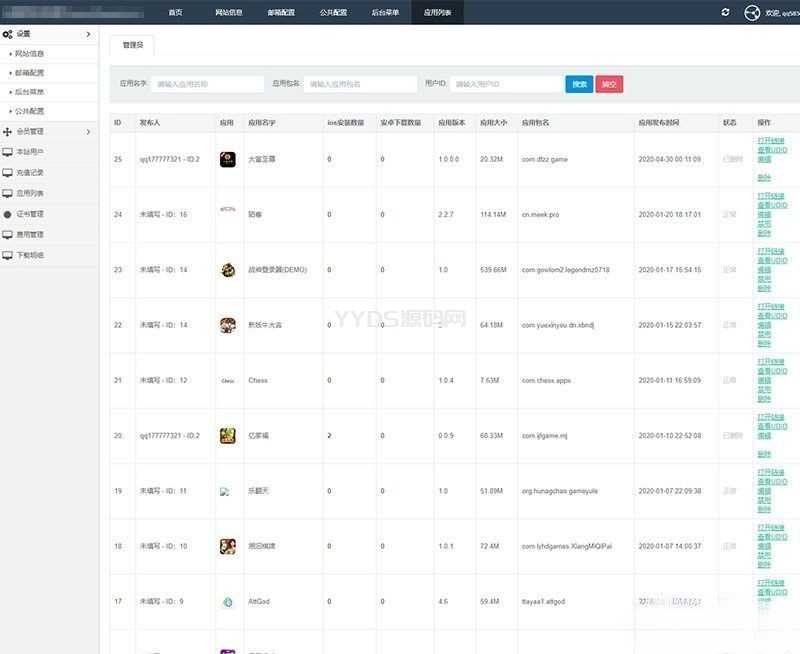The width and height of the screenshot is (800, 654).
Task: Click the gear icon next to 设置
Action: click(x=7, y=34)
